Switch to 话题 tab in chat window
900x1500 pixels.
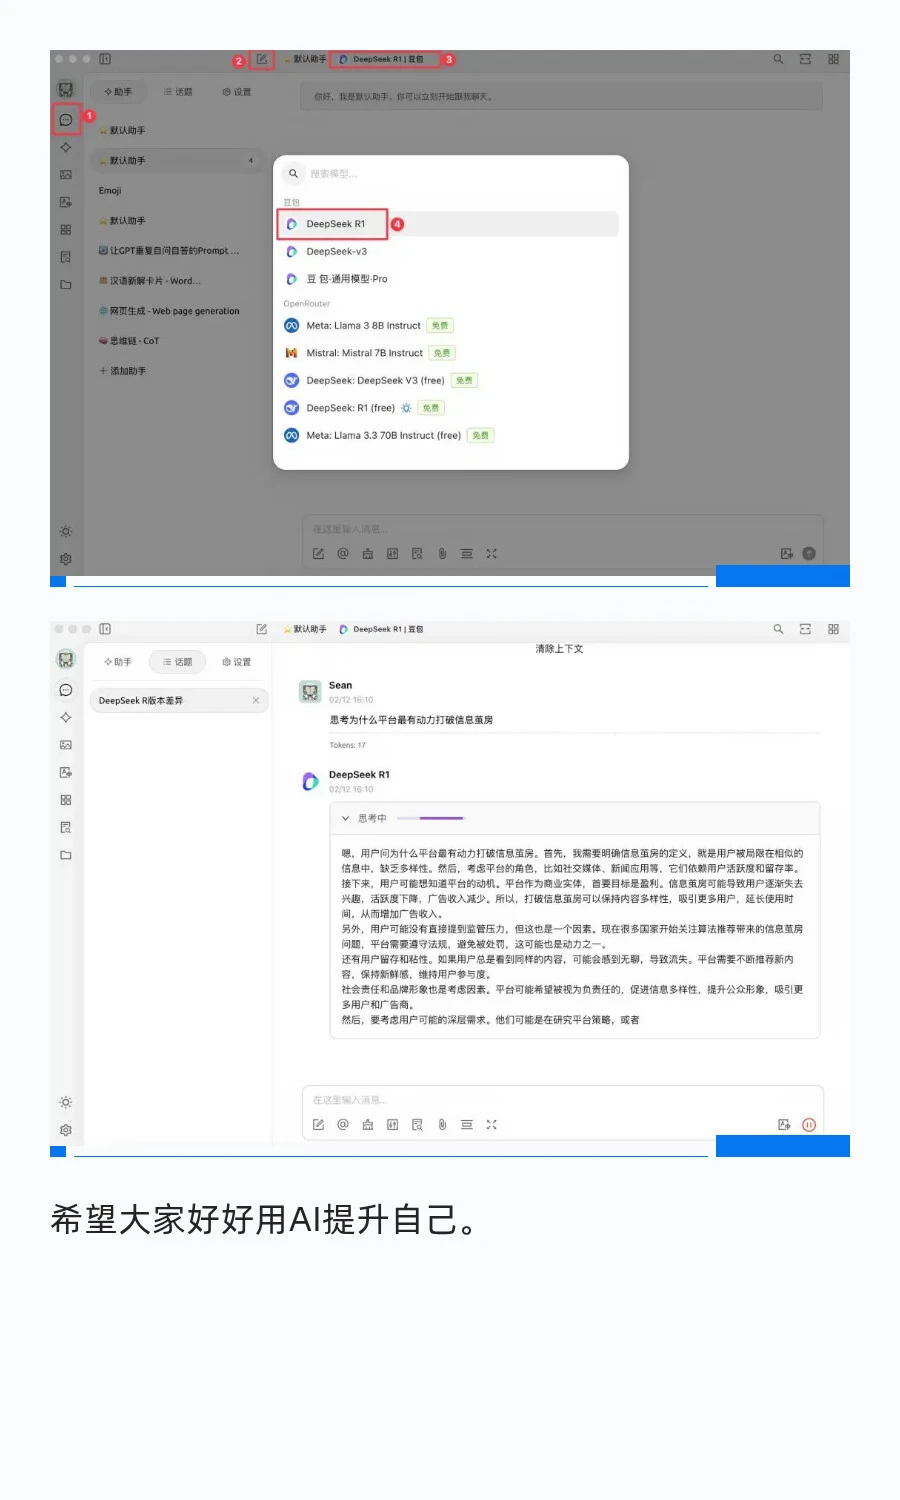pos(177,662)
